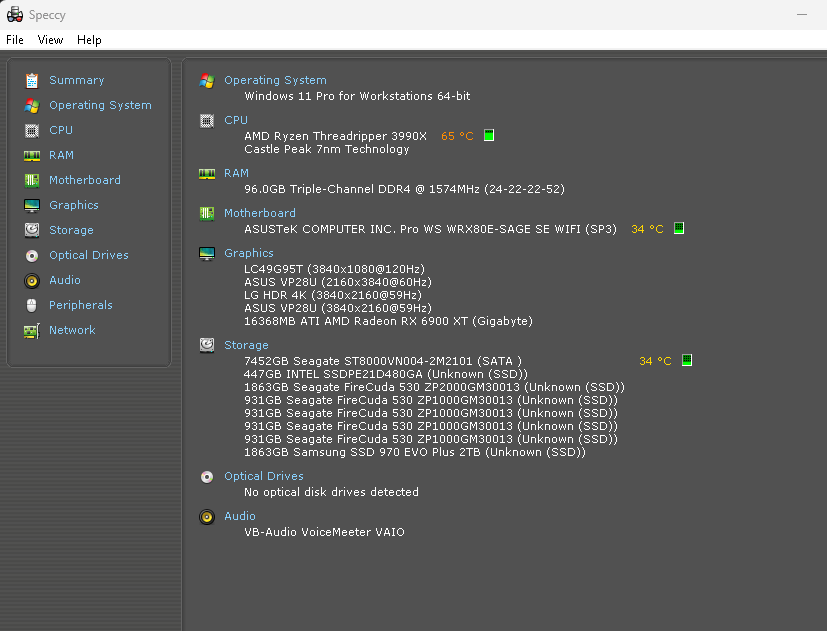
Task: Click 'Windows 11 Pro for Workstations 64-bit' text
Action: 357,96
